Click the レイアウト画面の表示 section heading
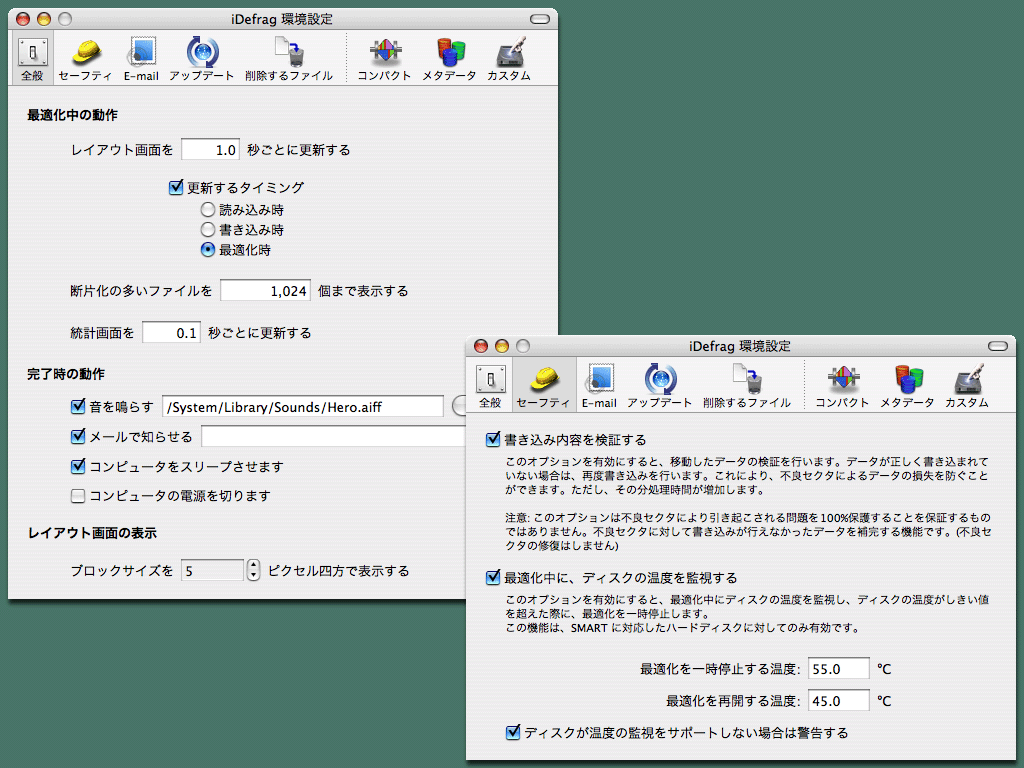The image size is (1024, 768). 92,533
